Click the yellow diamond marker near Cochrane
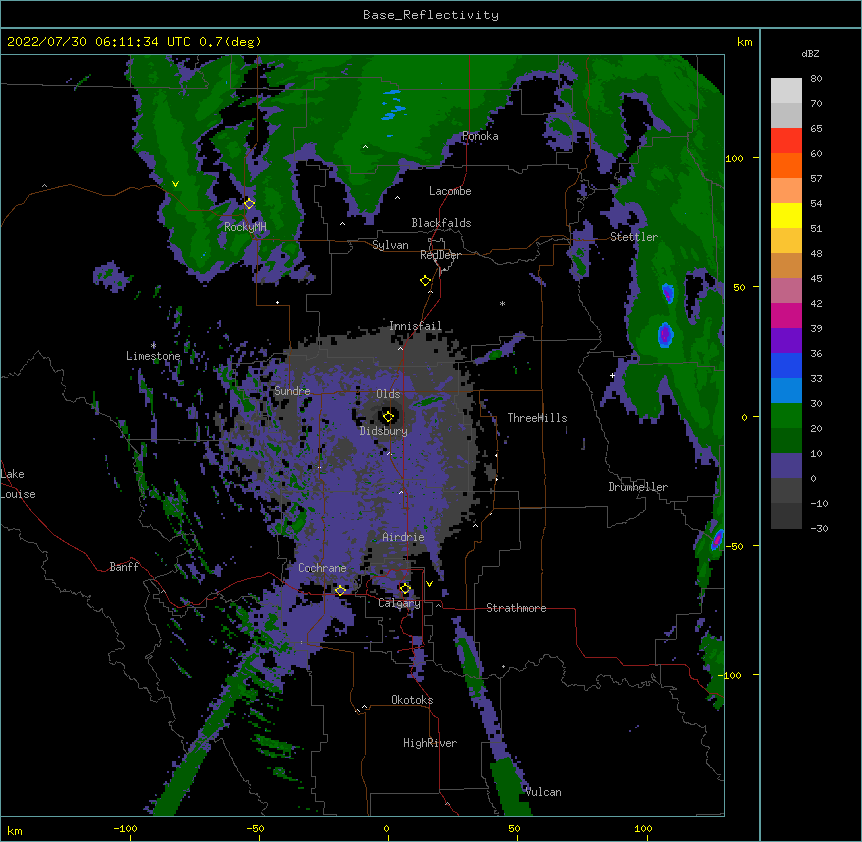The width and height of the screenshot is (862, 842). point(340,590)
